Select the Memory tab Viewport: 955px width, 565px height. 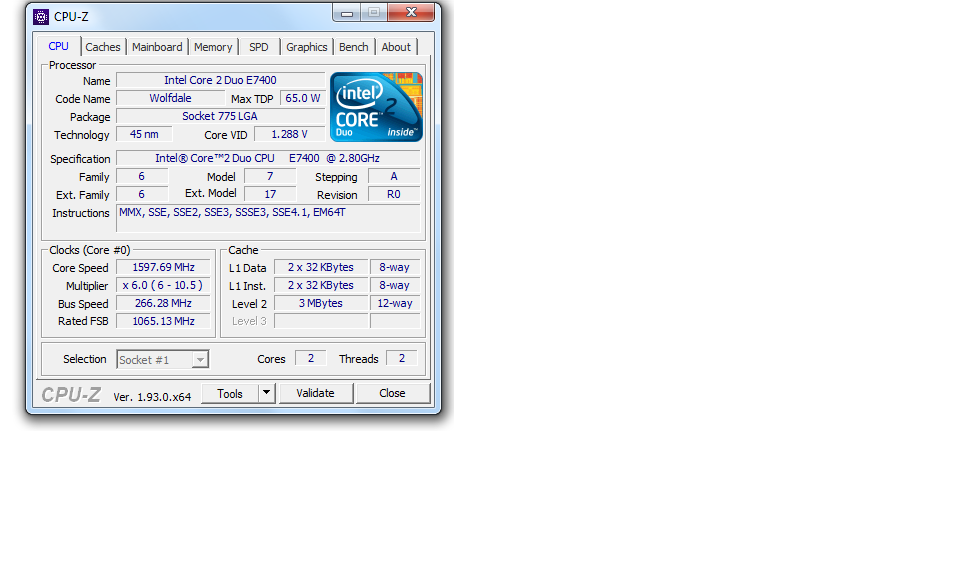pos(213,47)
